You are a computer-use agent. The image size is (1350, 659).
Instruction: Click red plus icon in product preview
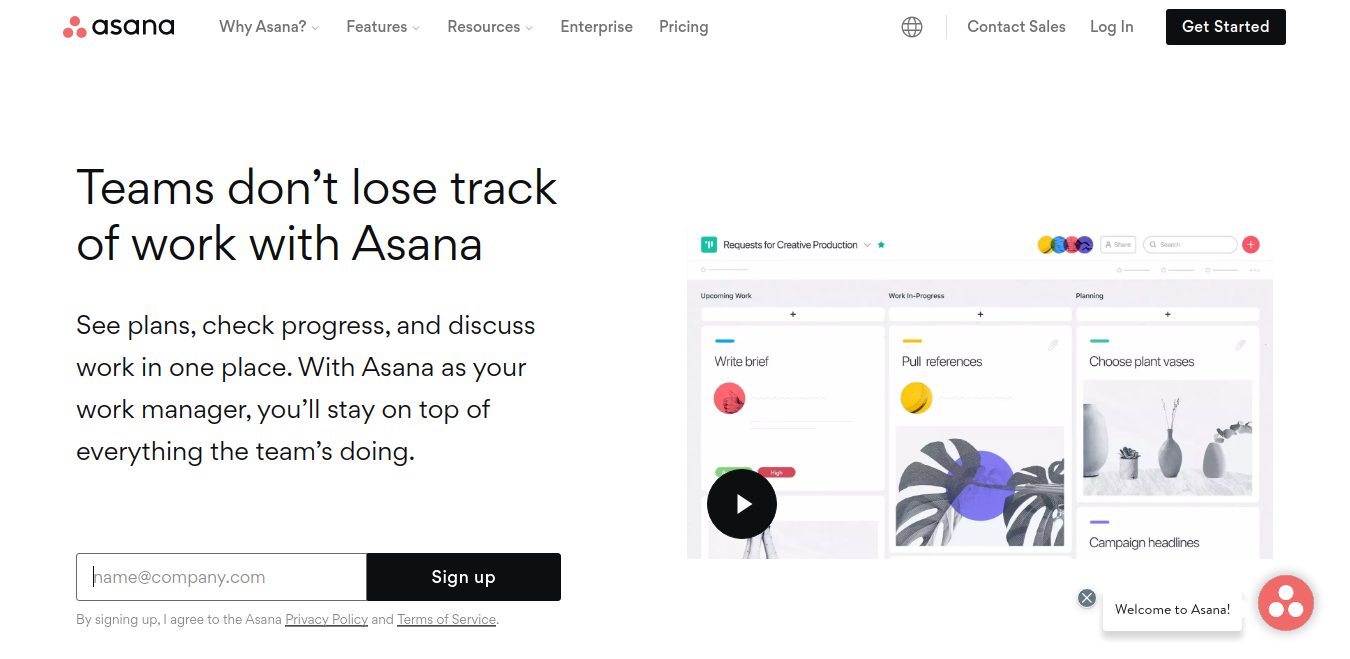[1251, 244]
